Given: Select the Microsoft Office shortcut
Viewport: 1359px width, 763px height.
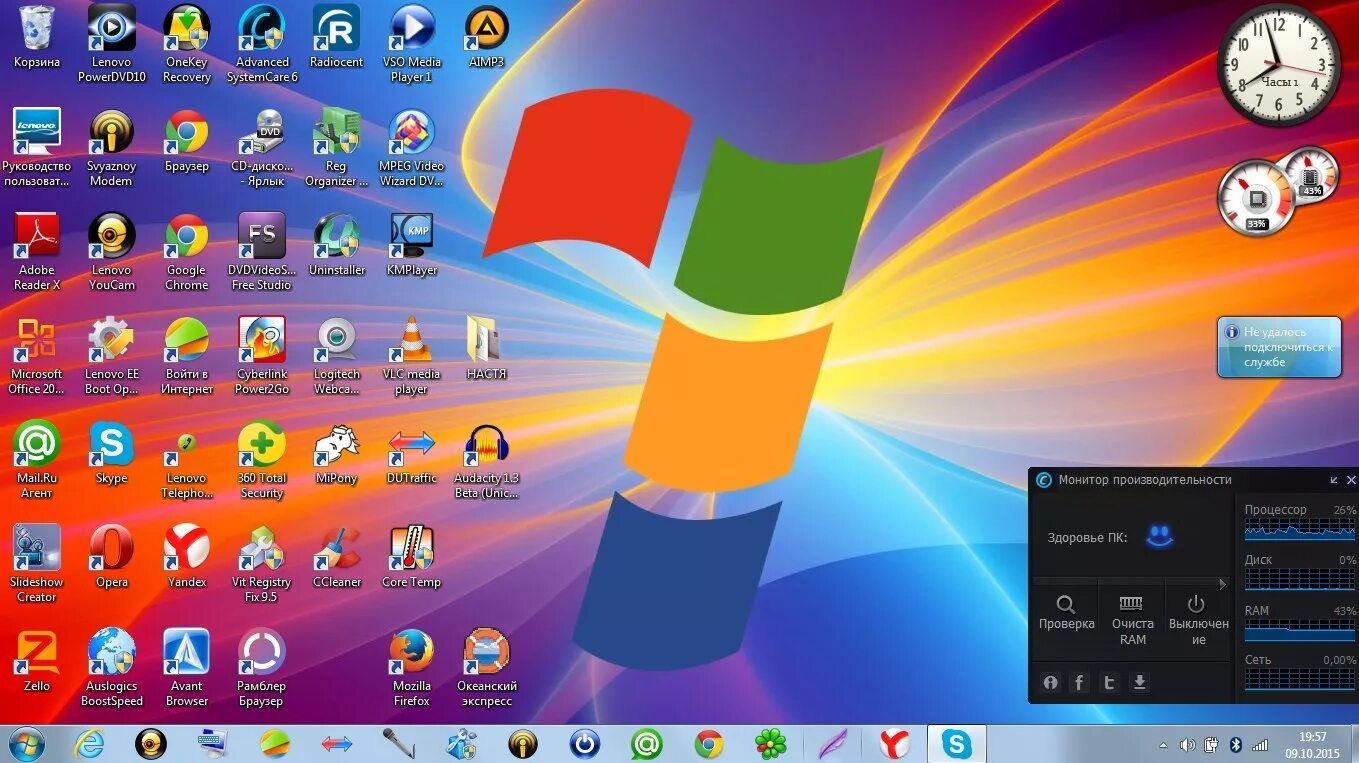Looking at the screenshot, I should pyautogui.click(x=37, y=356).
